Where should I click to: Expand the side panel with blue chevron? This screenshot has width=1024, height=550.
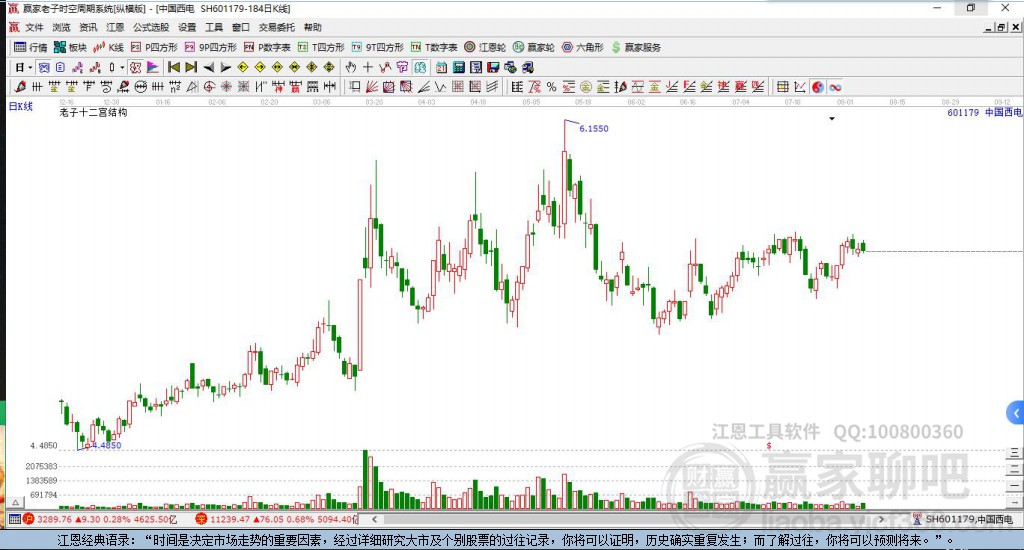tap(1016, 413)
